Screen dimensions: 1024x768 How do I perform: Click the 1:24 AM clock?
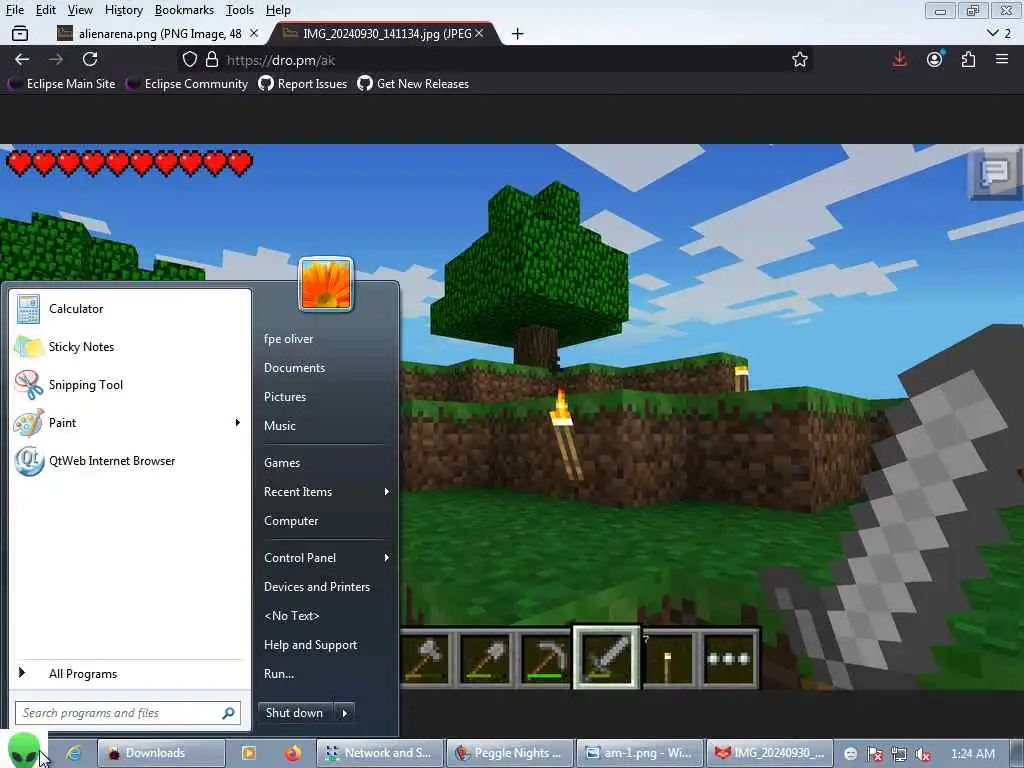pyautogui.click(x=972, y=754)
